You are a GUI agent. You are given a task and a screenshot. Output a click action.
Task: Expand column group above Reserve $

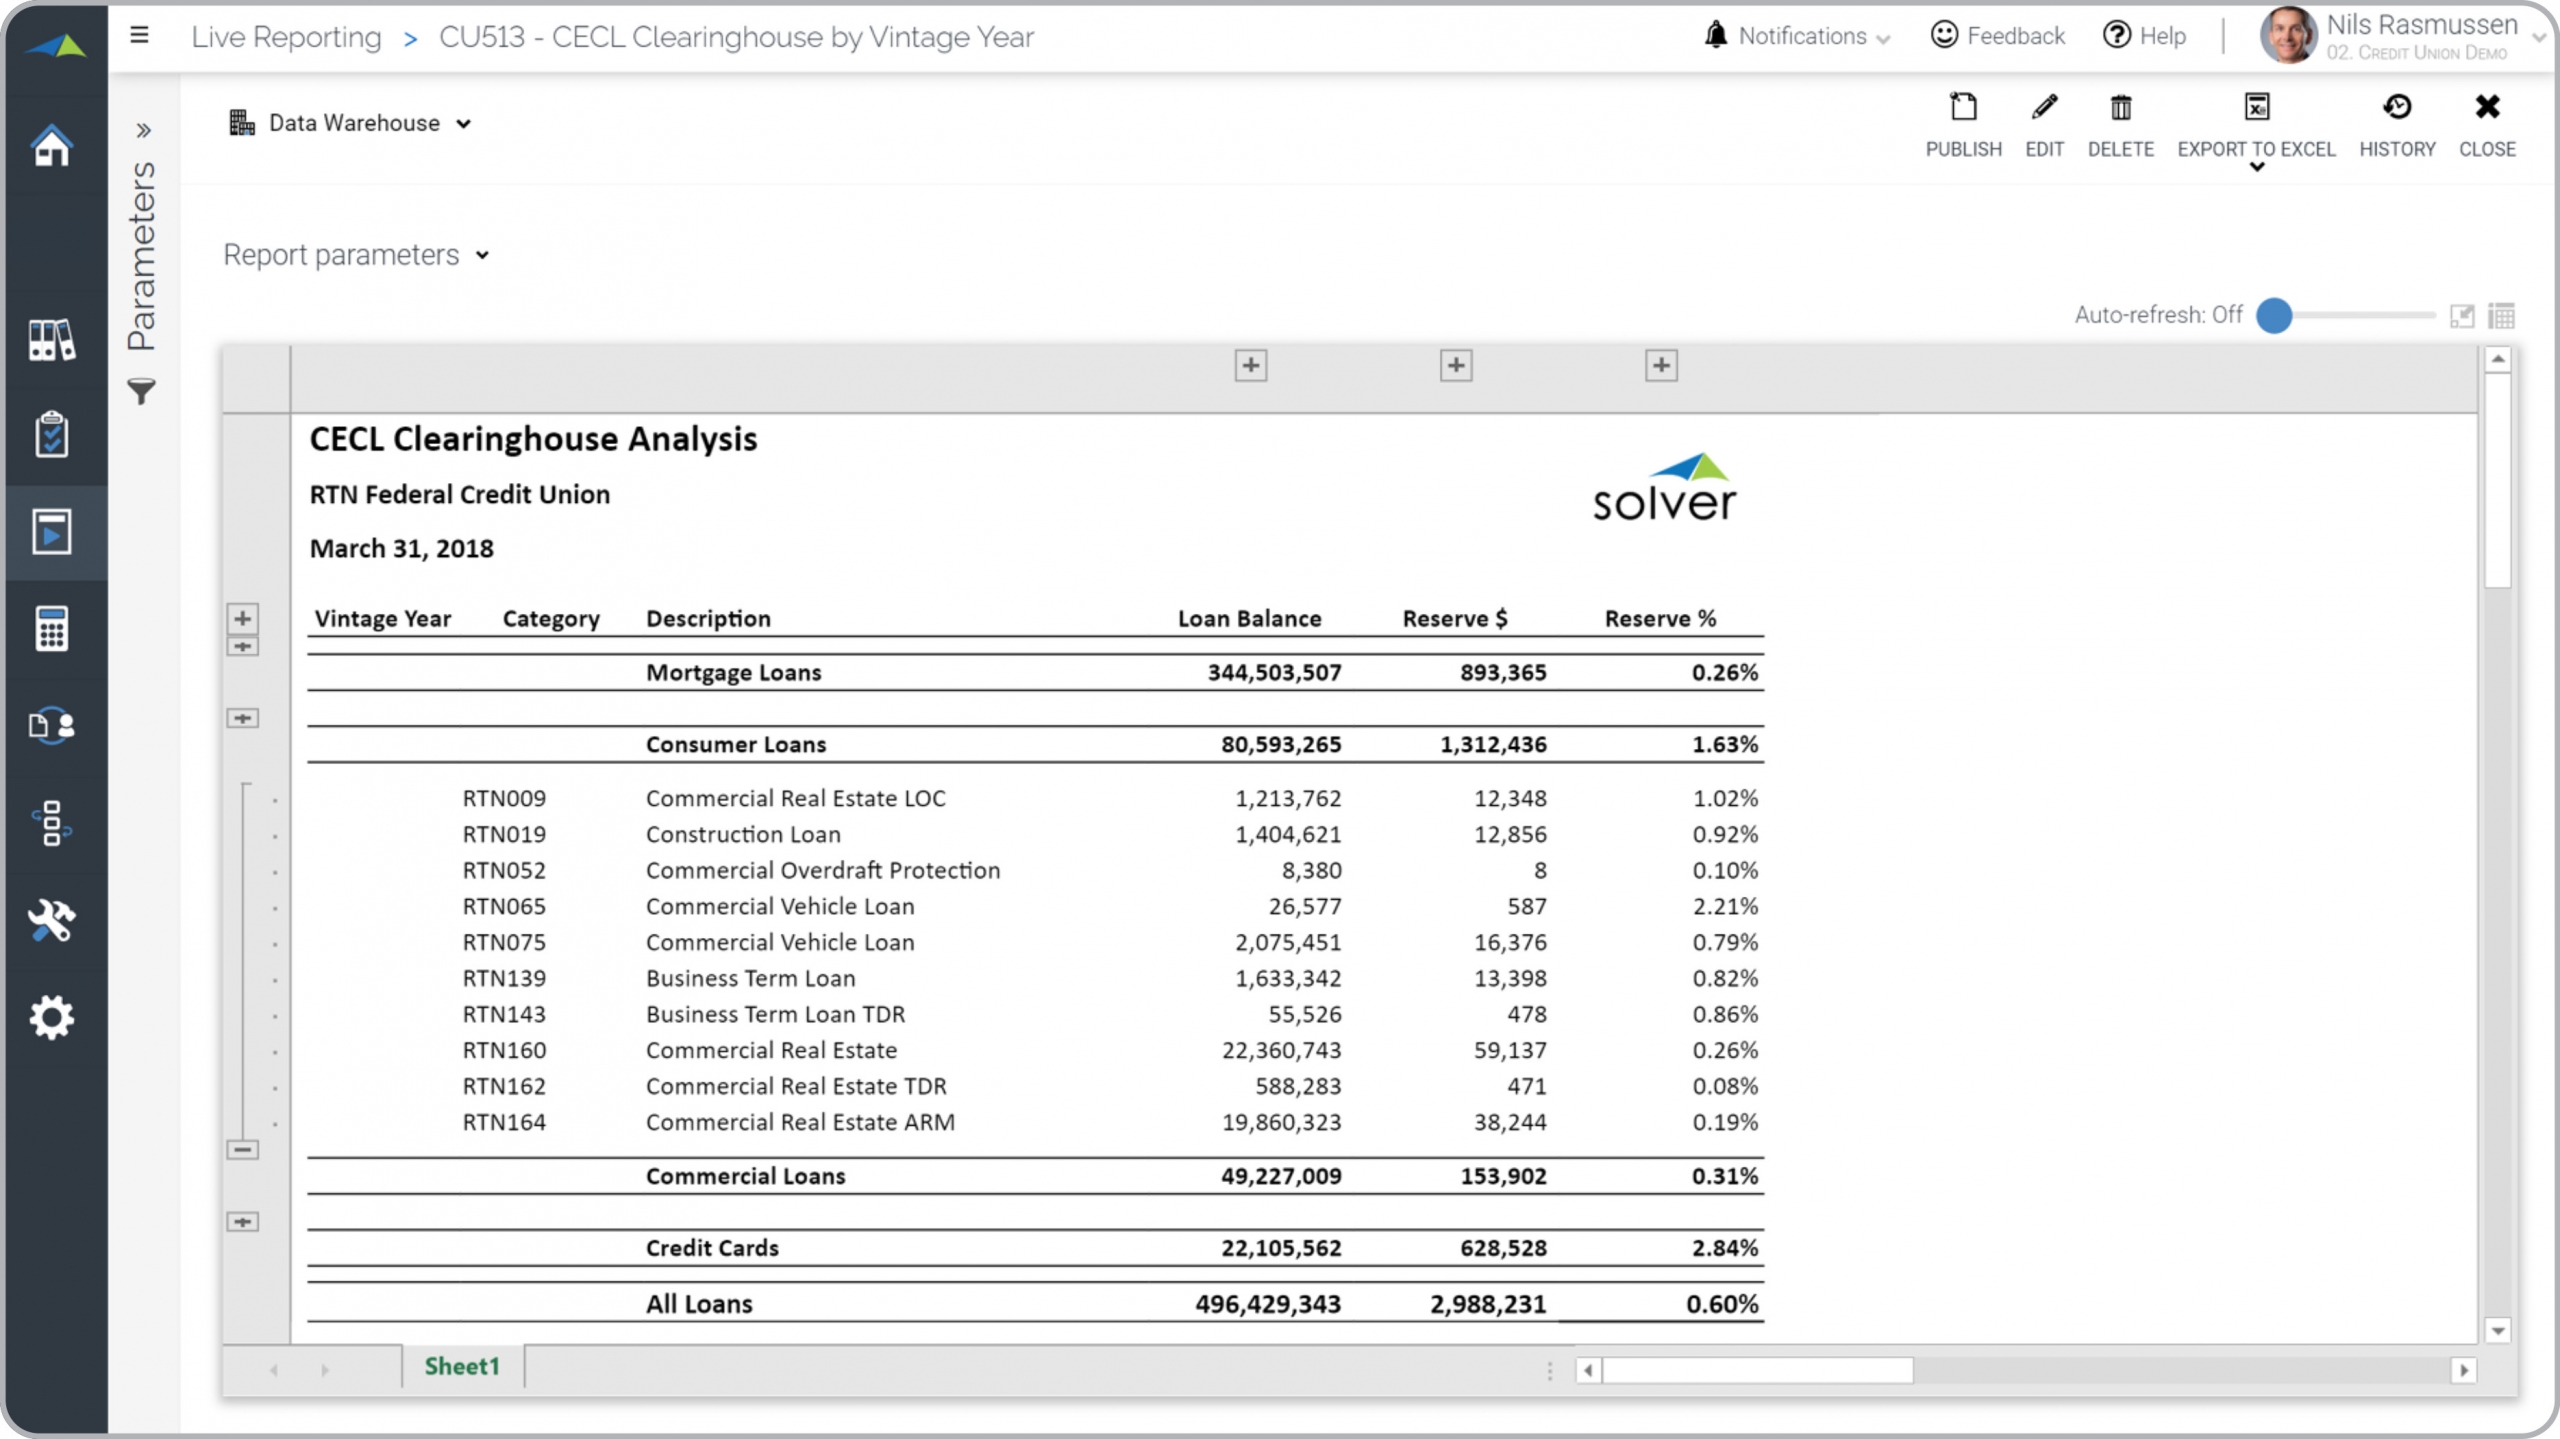[1456, 365]
